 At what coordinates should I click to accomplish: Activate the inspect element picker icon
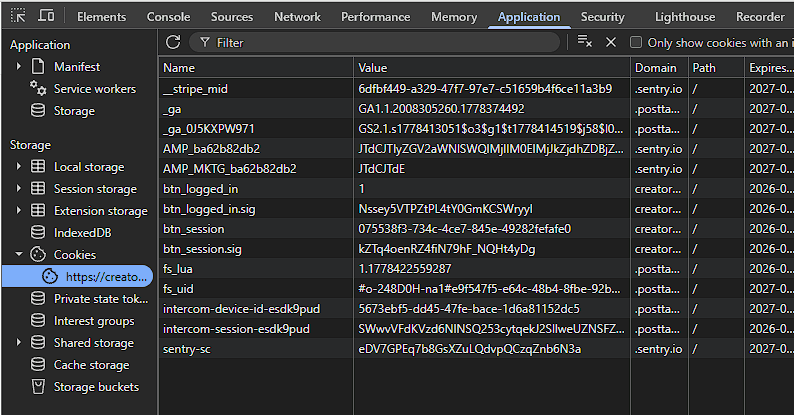click(x=18, y=16)
